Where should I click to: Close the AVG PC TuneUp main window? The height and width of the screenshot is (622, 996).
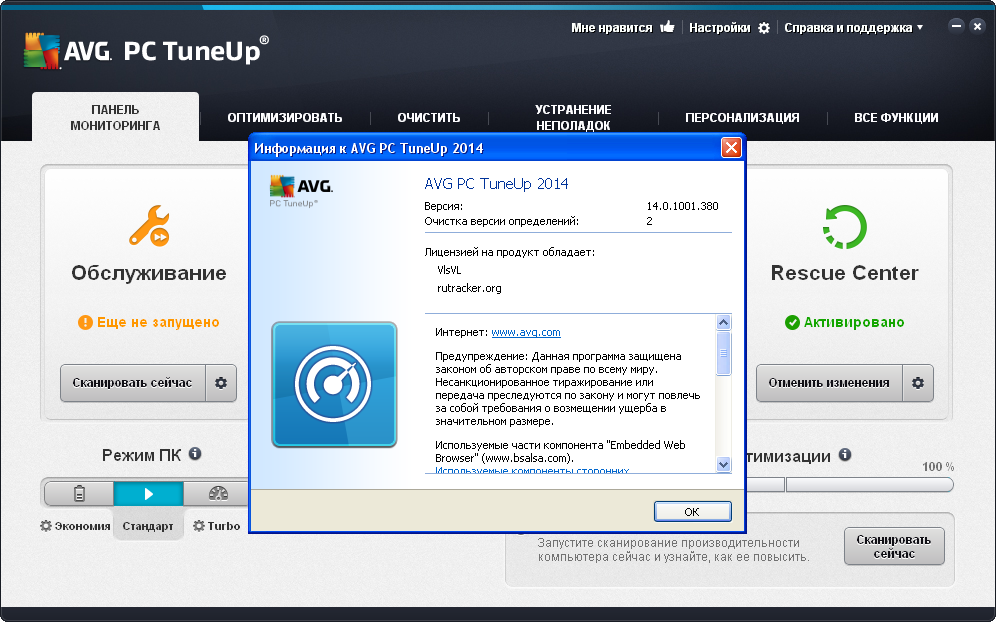coord(977,26)
